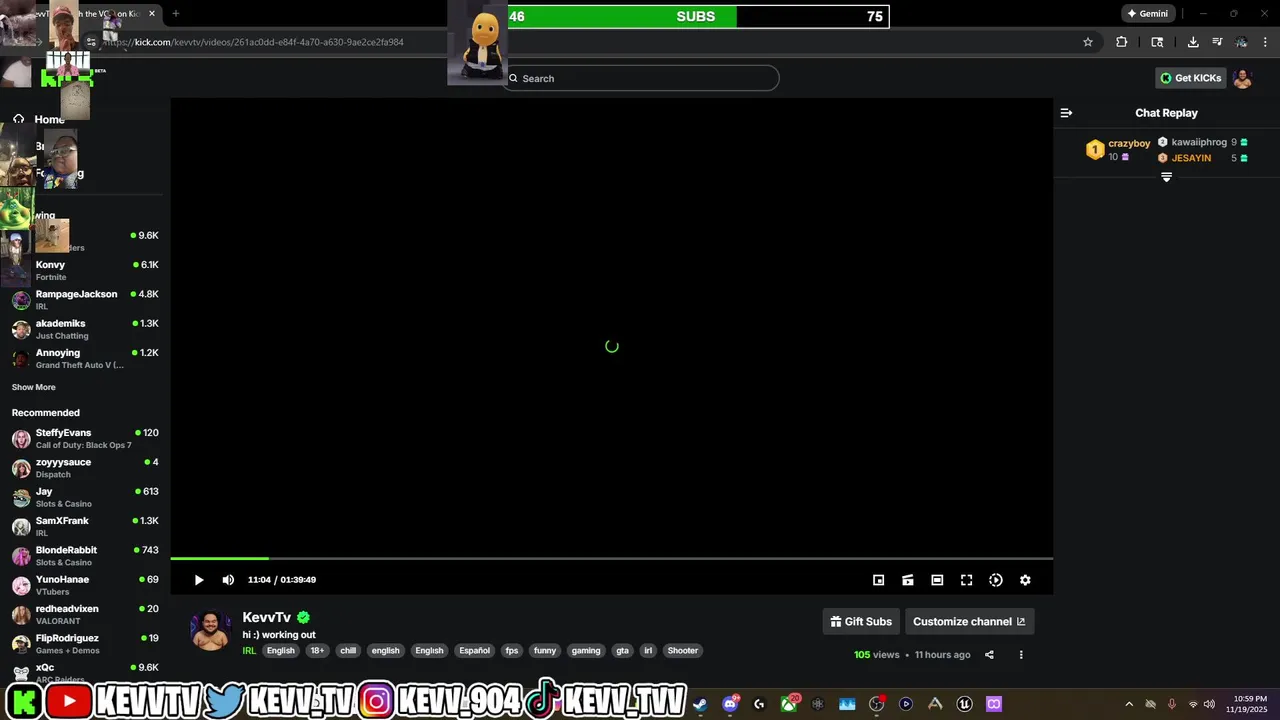The height and width of the screenshot is (720, 1280).
Task: Open Xbox app from taskbar
Action: pyautogui.click(x=789, y=704)
